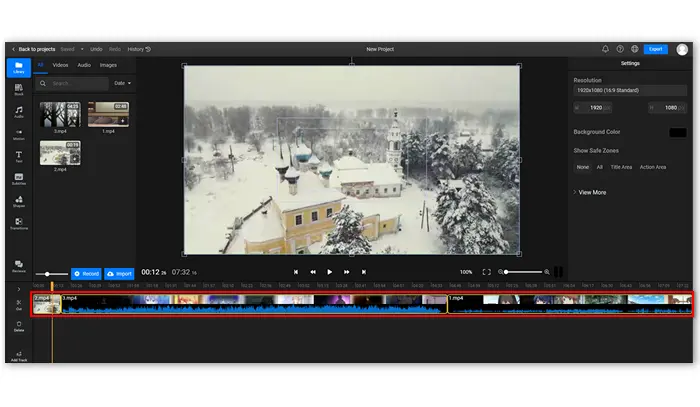Screen dimensions: 700x407
Task: Click the orange playhead marker on ruler
Action: (x=52, y=286)
